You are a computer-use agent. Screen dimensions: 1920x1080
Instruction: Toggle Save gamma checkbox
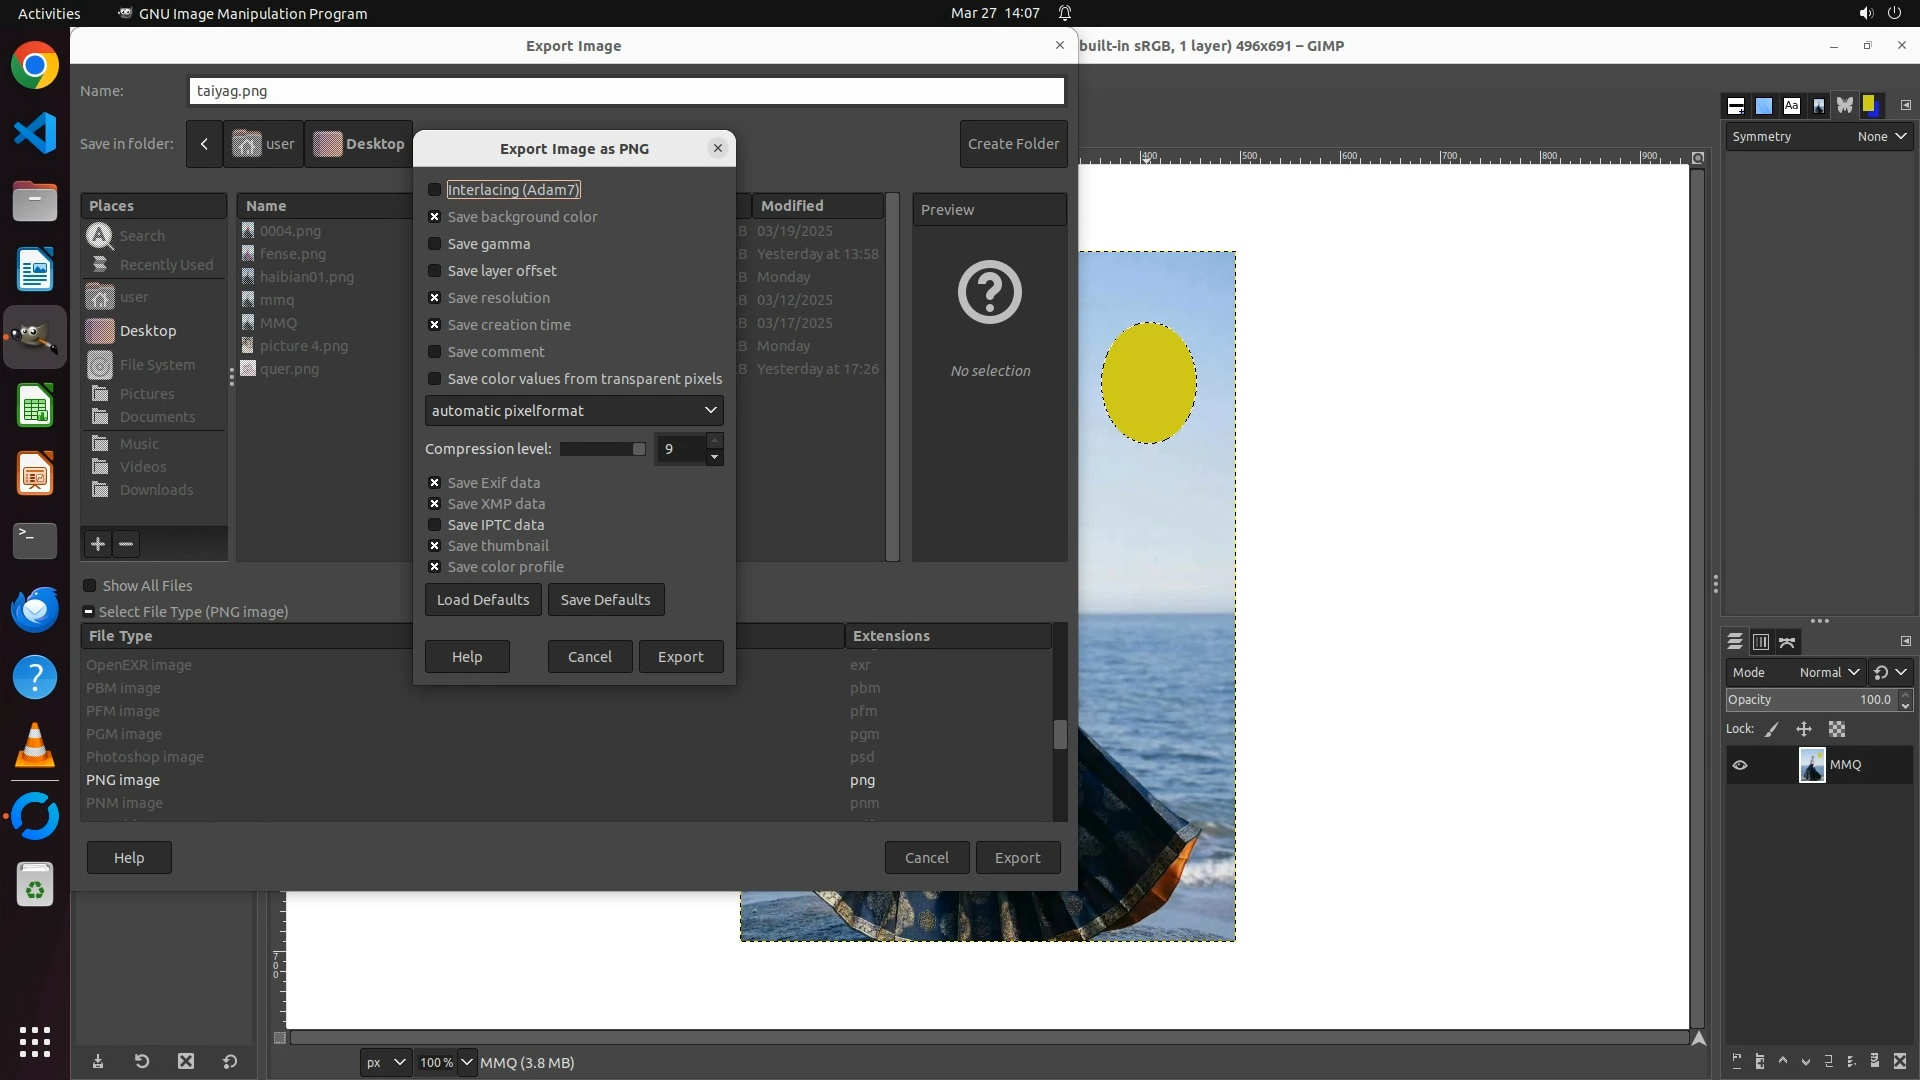tap(435, 244)
